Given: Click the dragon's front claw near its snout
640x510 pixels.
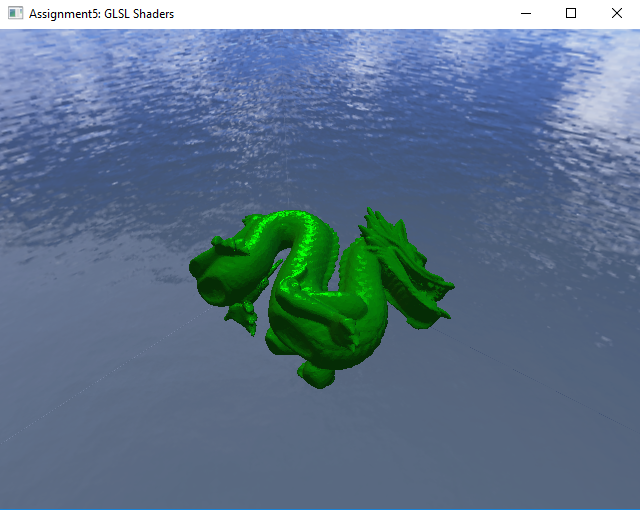Looking at the screenshot, I should (240, 318).
